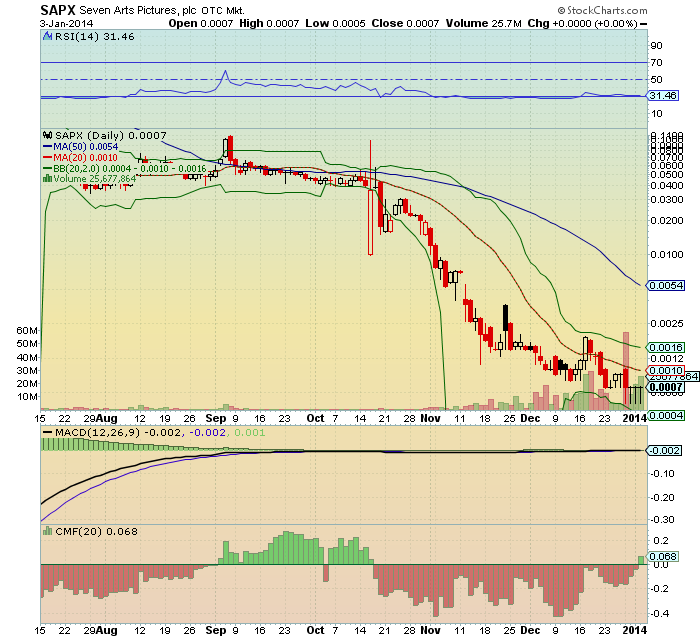Click the MA(20) 0.0010 legend entry
Viewport: 700px width, 639px height.
tap(85, 157)
